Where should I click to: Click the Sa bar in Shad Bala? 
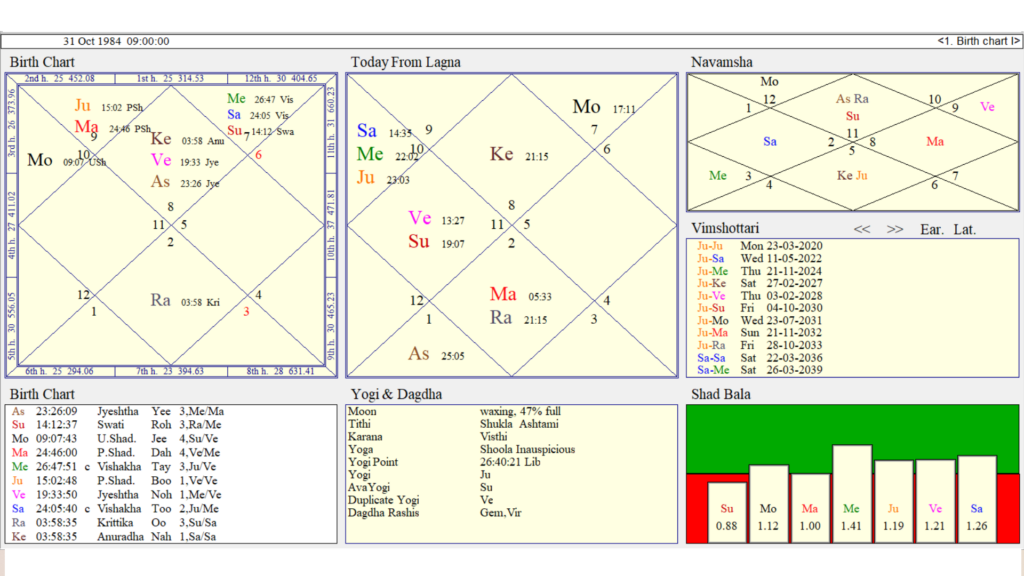coord(977,499)
